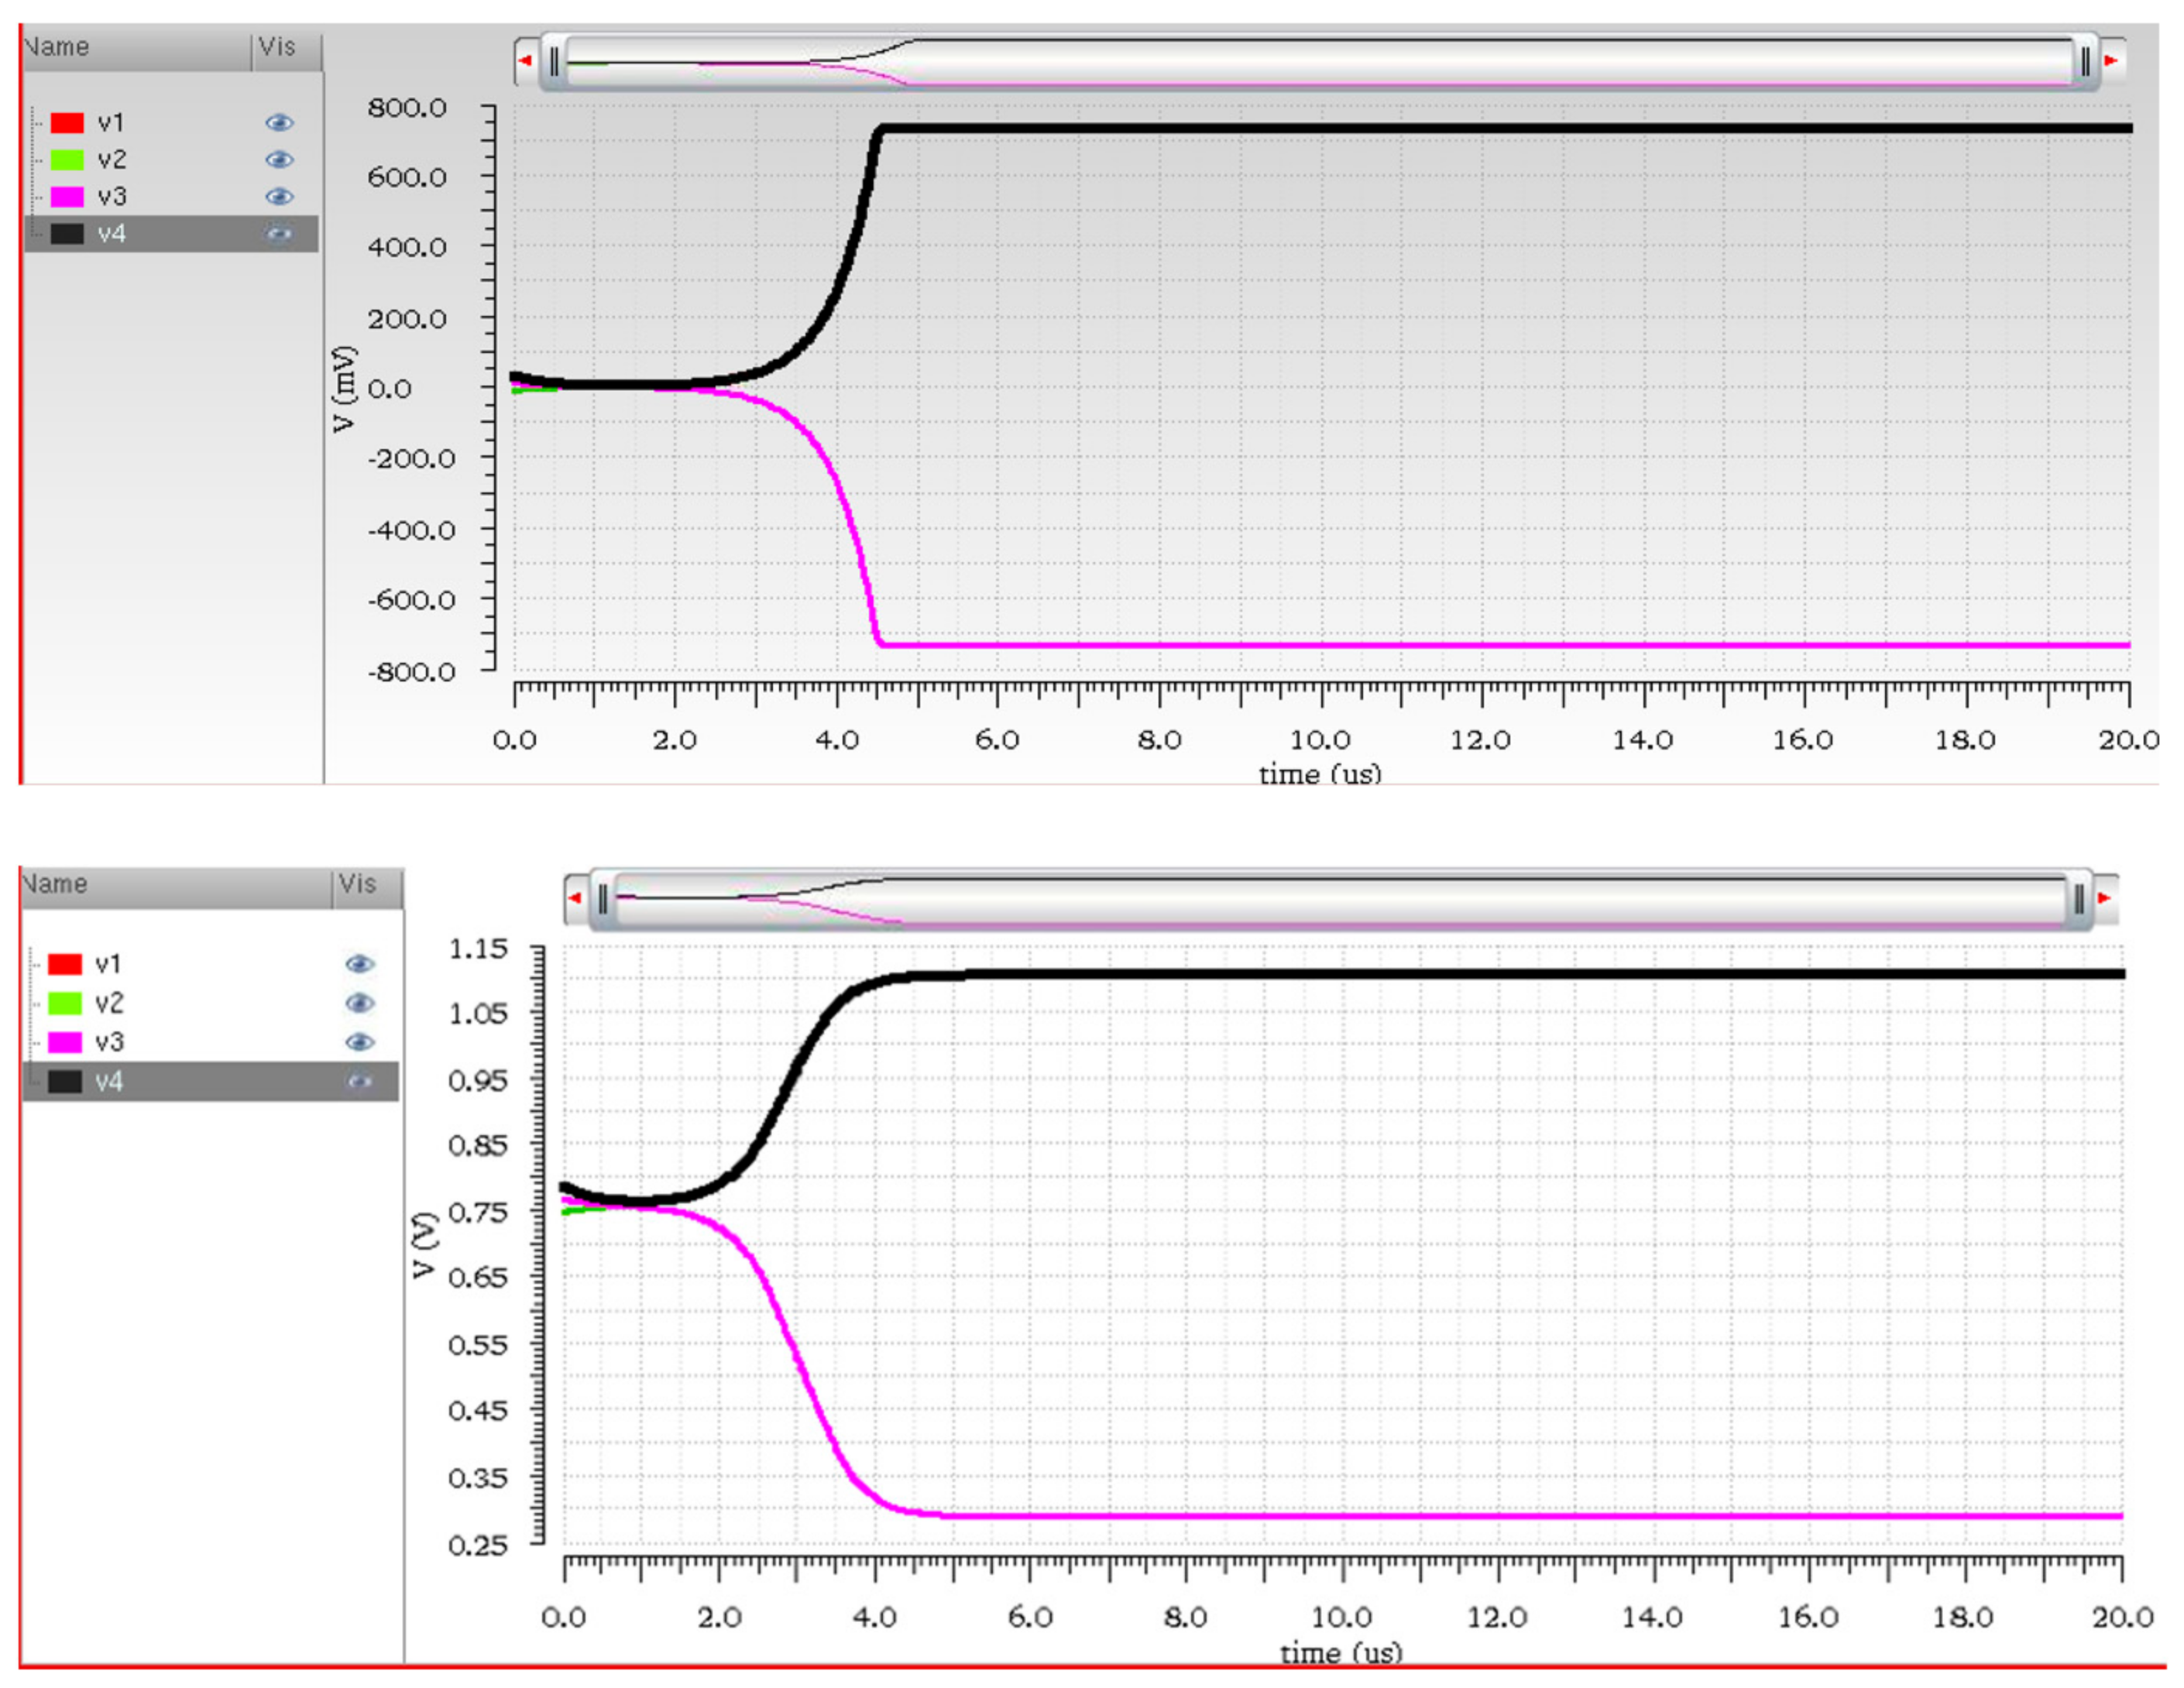Grab left handle of top zoom slider
Viewport: 2184px width, 1688px height.
click(554, 62)
